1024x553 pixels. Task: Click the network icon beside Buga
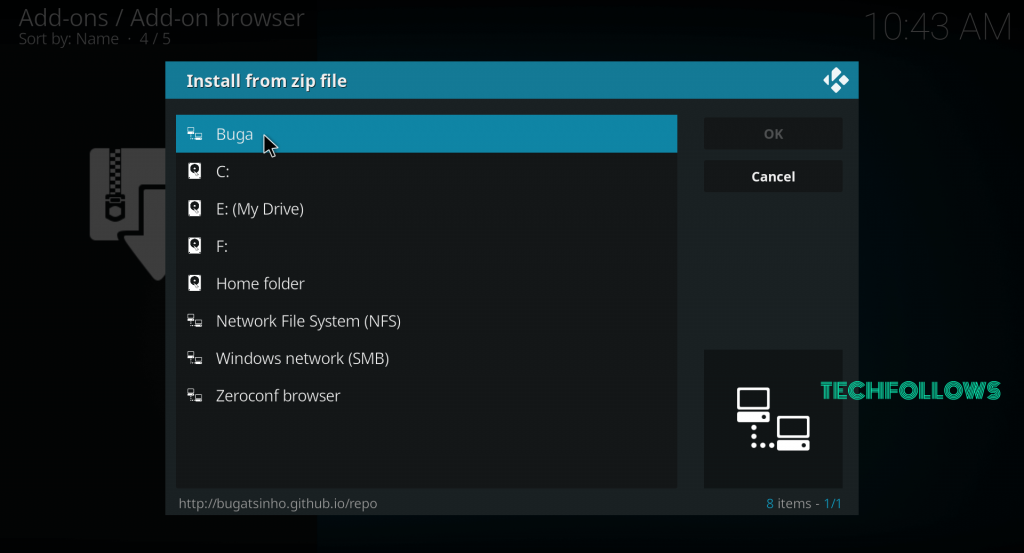[x=195, y=134]
